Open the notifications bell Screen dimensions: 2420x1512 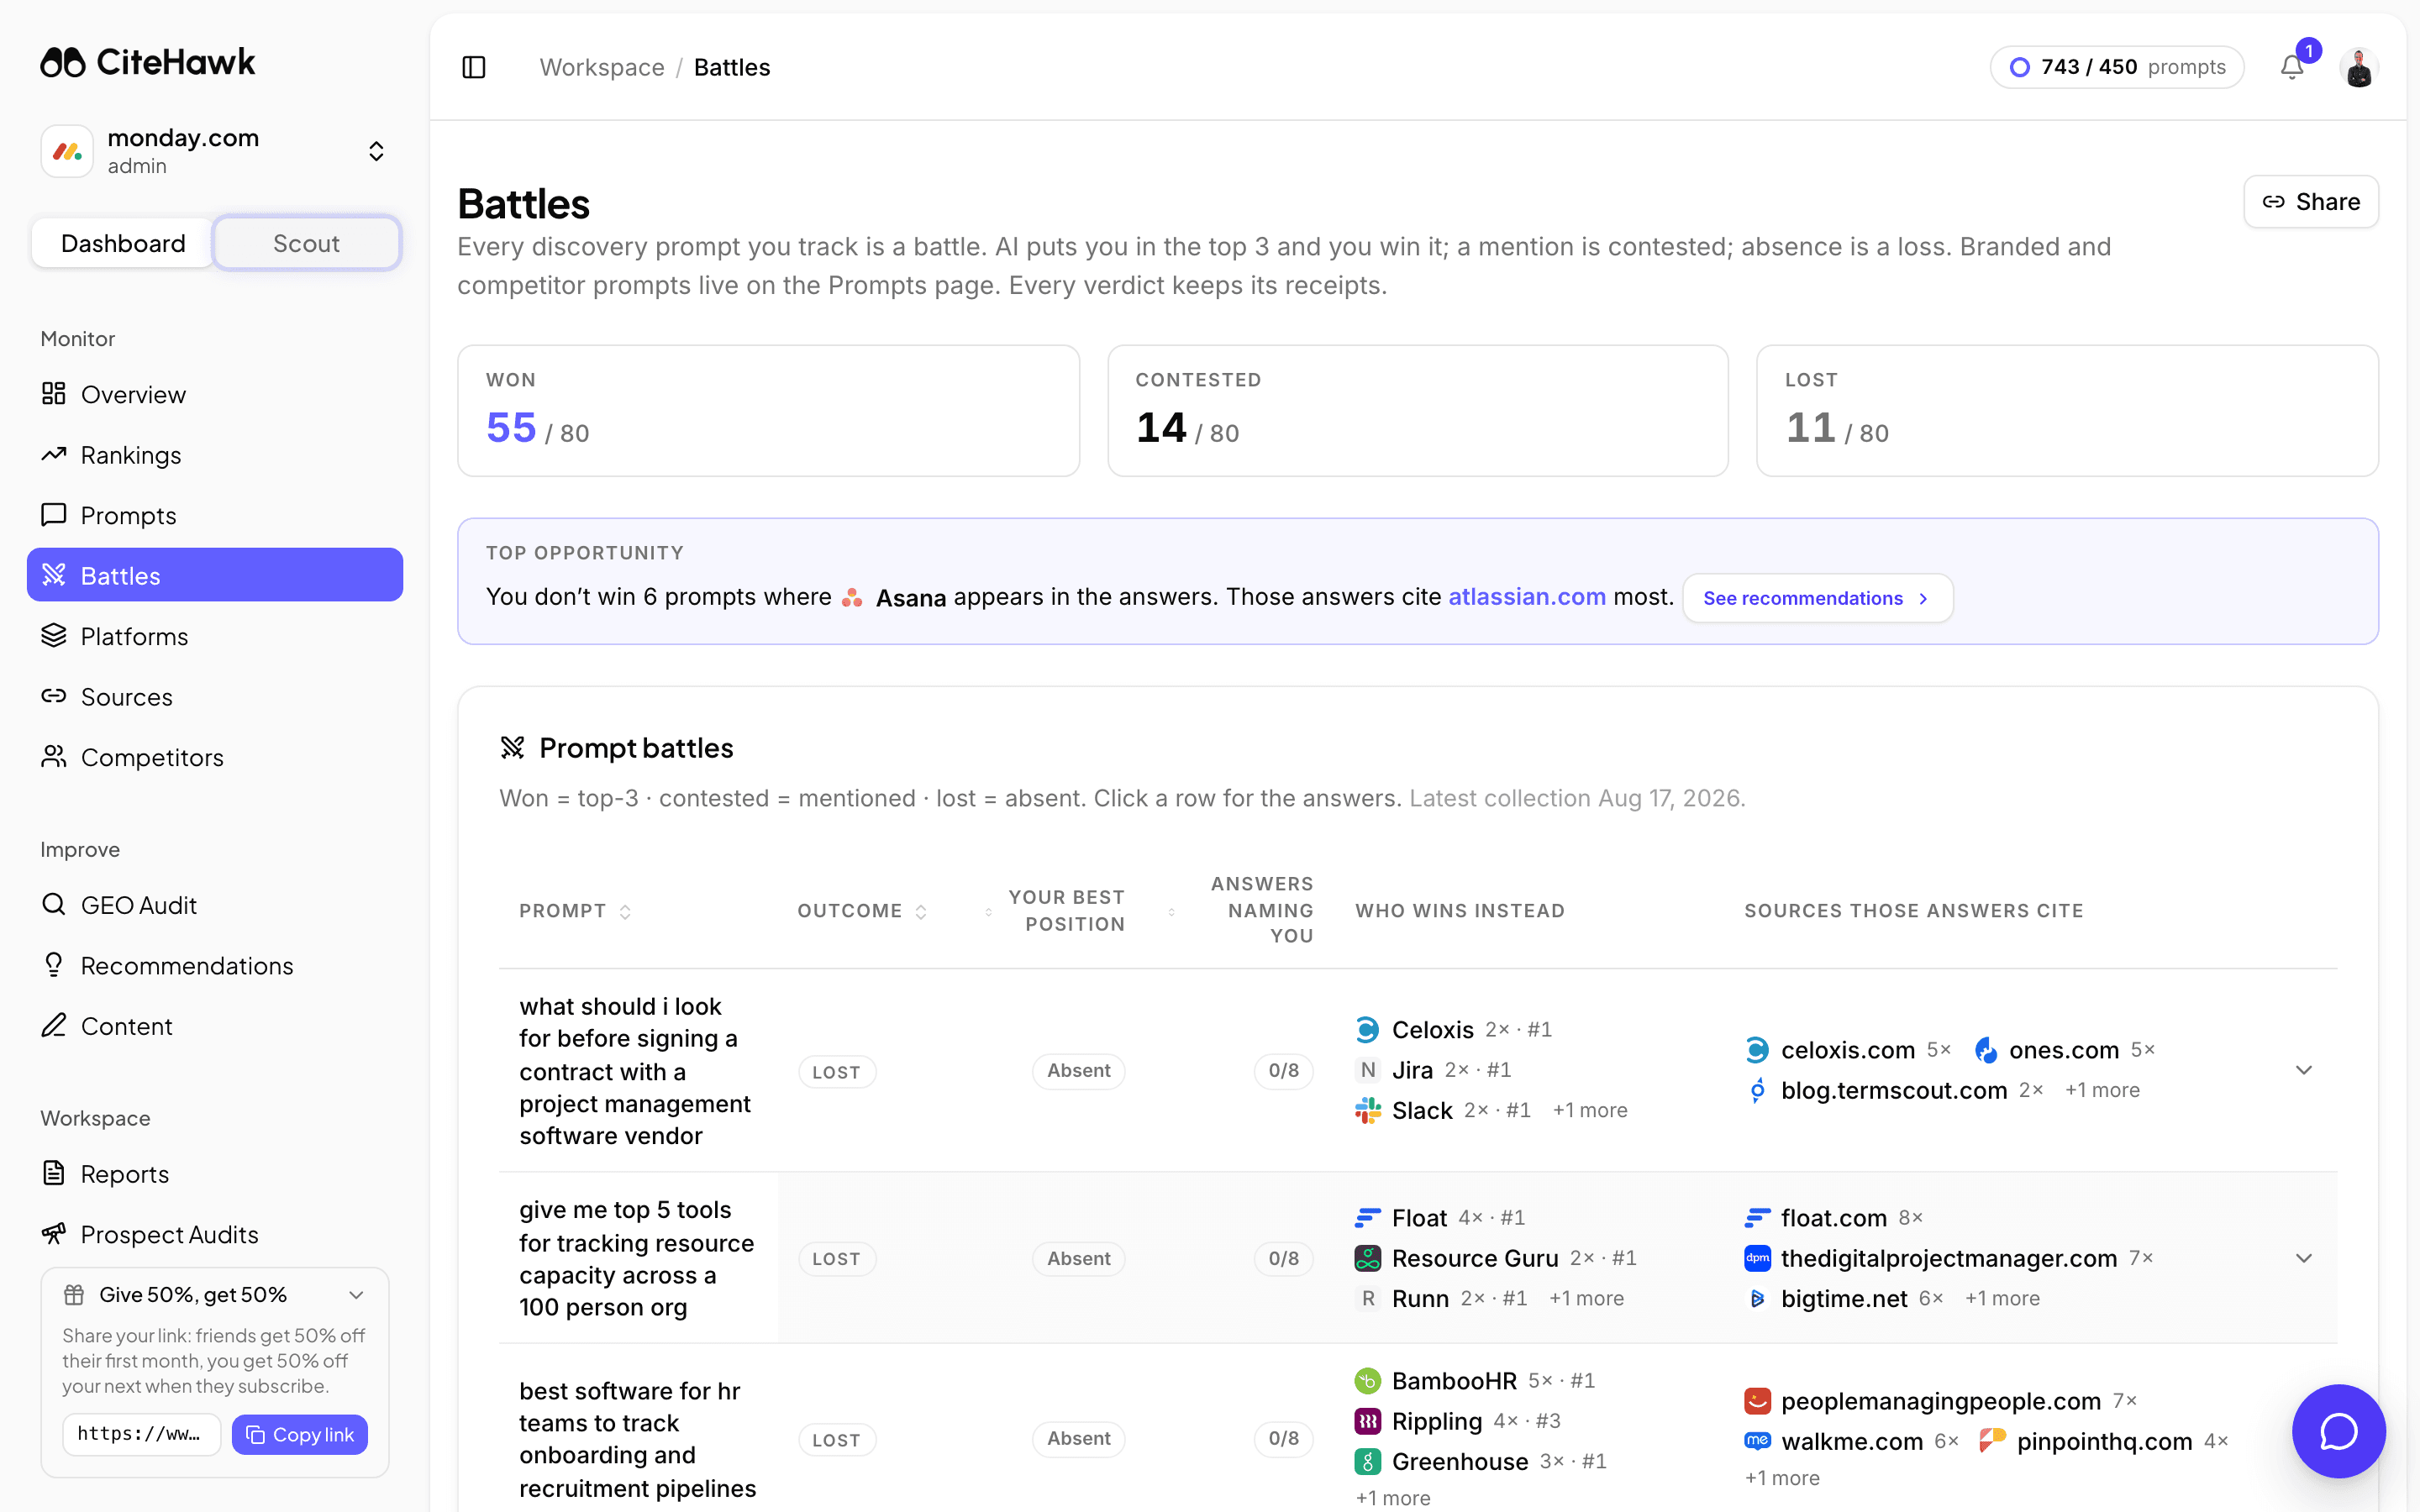[x=2292, y=67]
